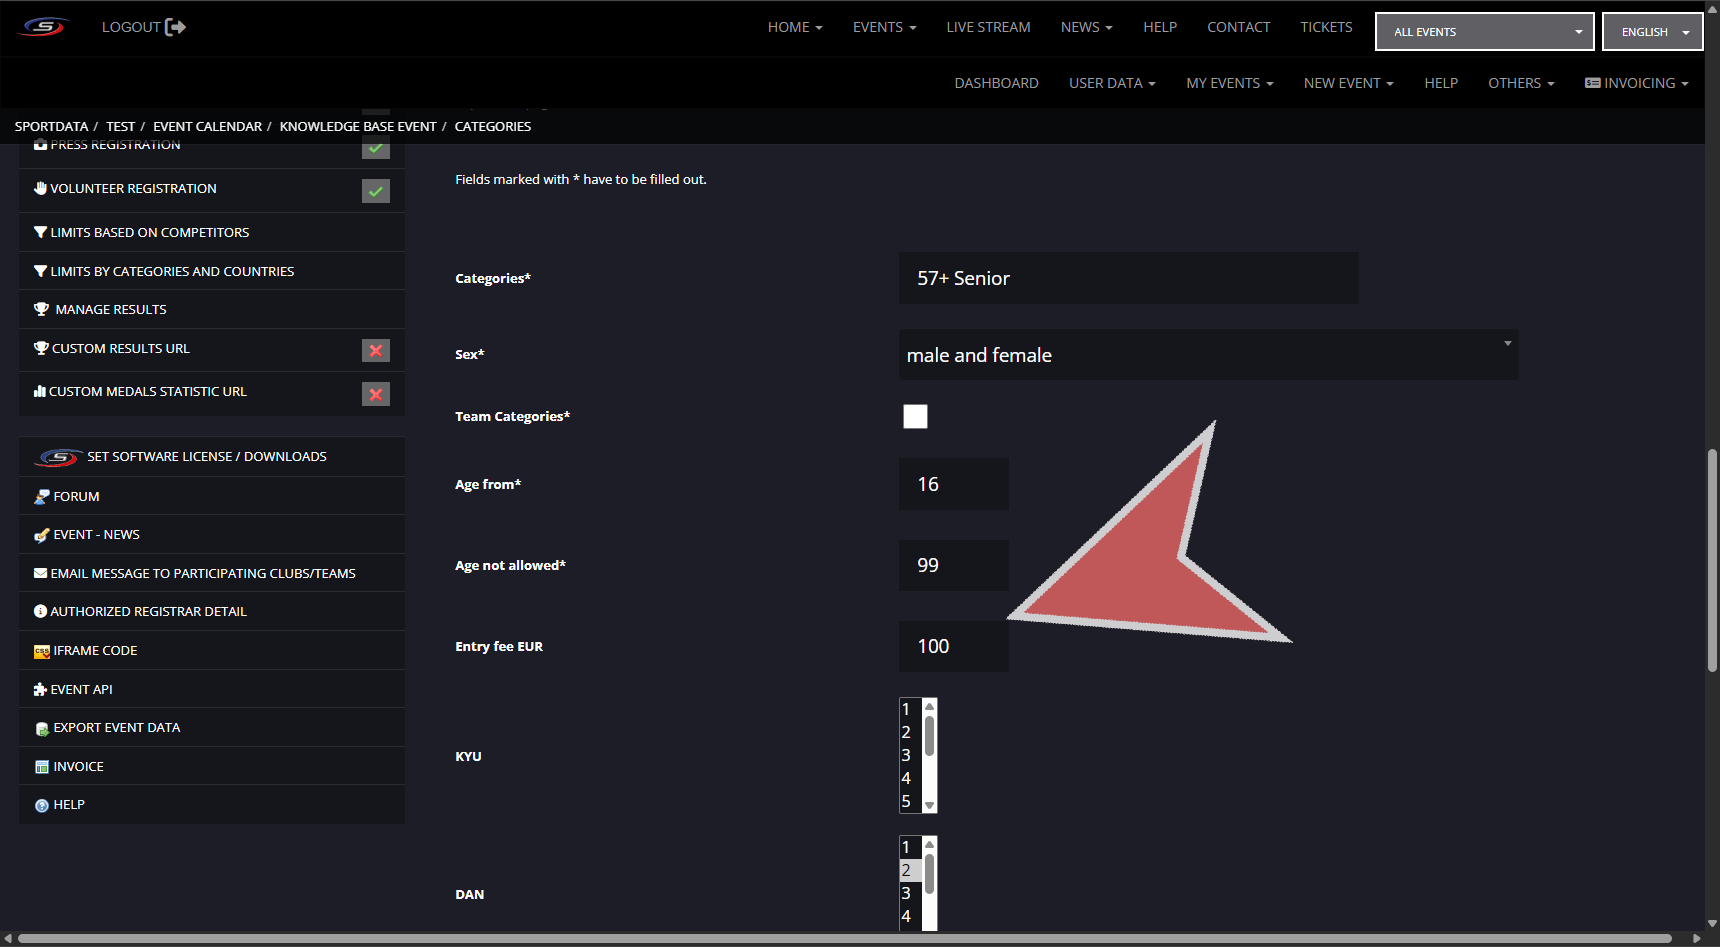Click the logout arrow icon

[175, 27]
